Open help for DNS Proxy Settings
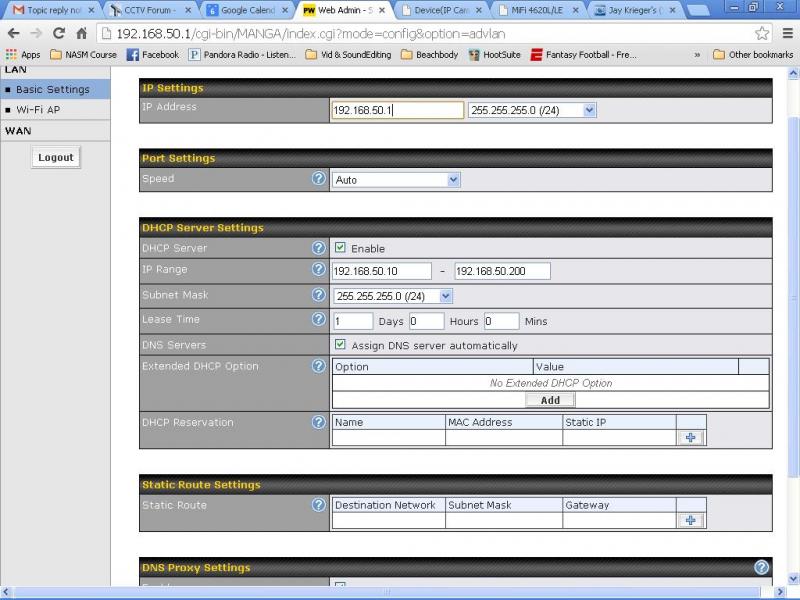Viewport: 800px width, 600px height. (761, 567)
